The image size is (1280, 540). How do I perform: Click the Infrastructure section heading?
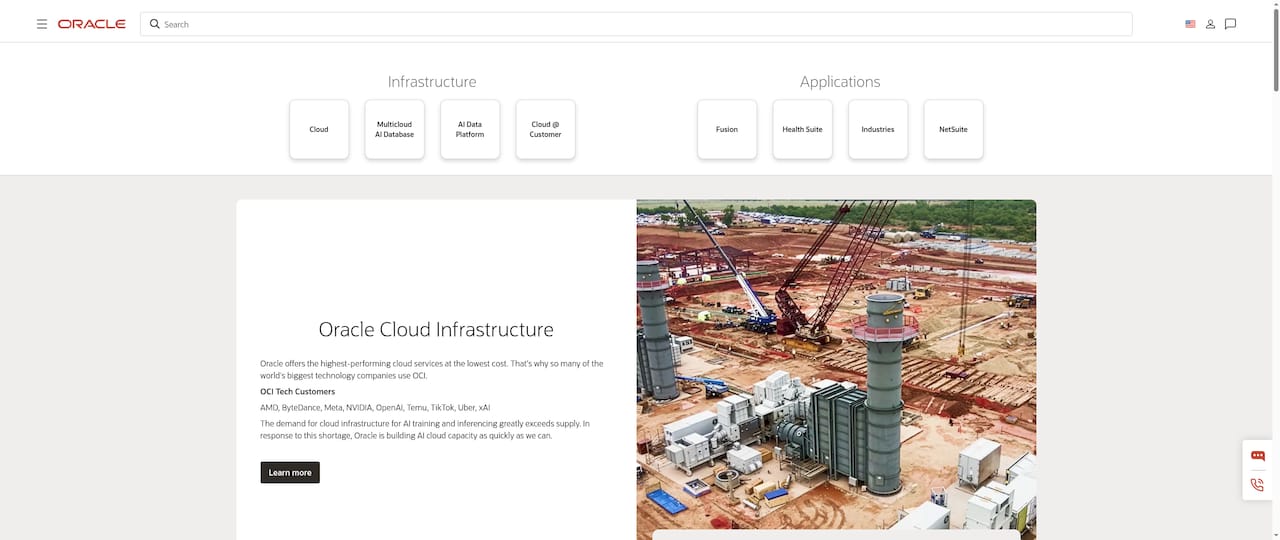click(x=432, y=82)
